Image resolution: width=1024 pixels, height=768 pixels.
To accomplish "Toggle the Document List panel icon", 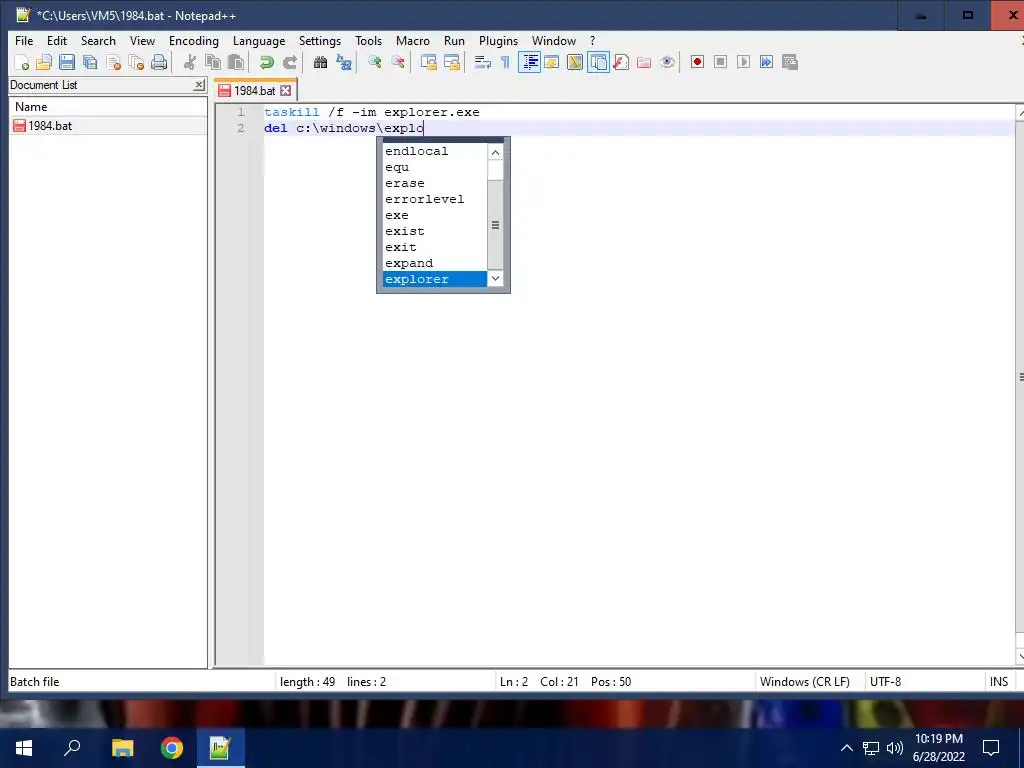I will pos(598,62).
